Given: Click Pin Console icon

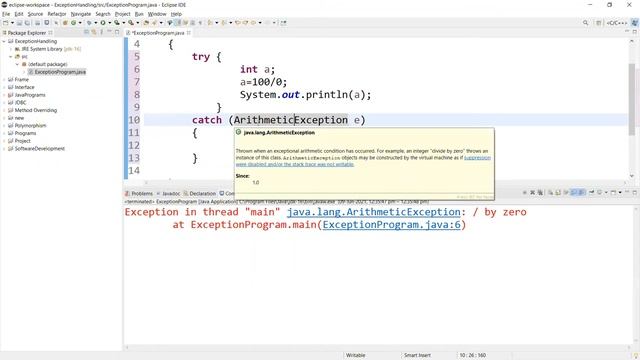Looking at the screenshot, I should [592, 193].
